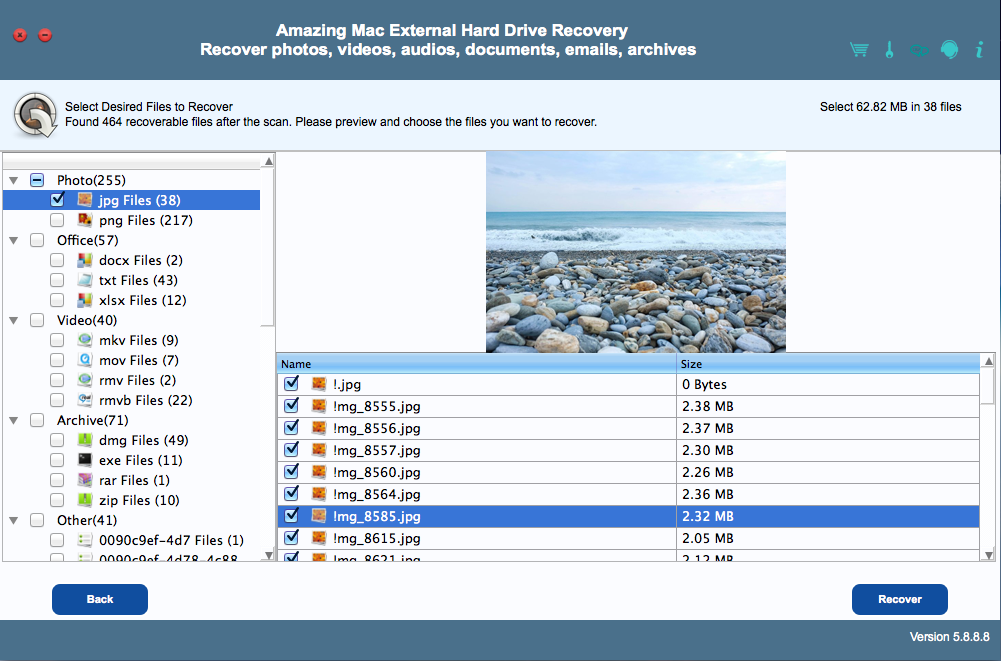Open the key registration icon
This screenshot has width=1001, height=661.
pos(888,50)
